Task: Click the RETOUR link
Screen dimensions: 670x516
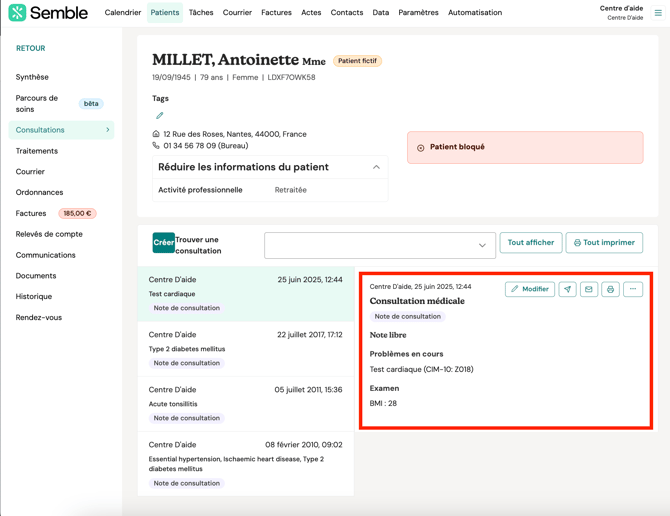Action: click(x=30, y=48)
